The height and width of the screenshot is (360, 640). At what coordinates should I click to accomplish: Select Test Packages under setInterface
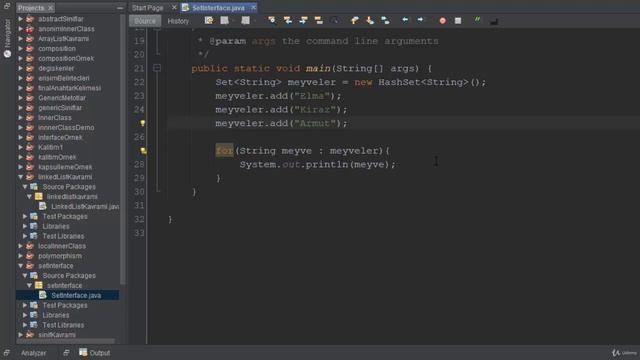[x=64, y=305]
